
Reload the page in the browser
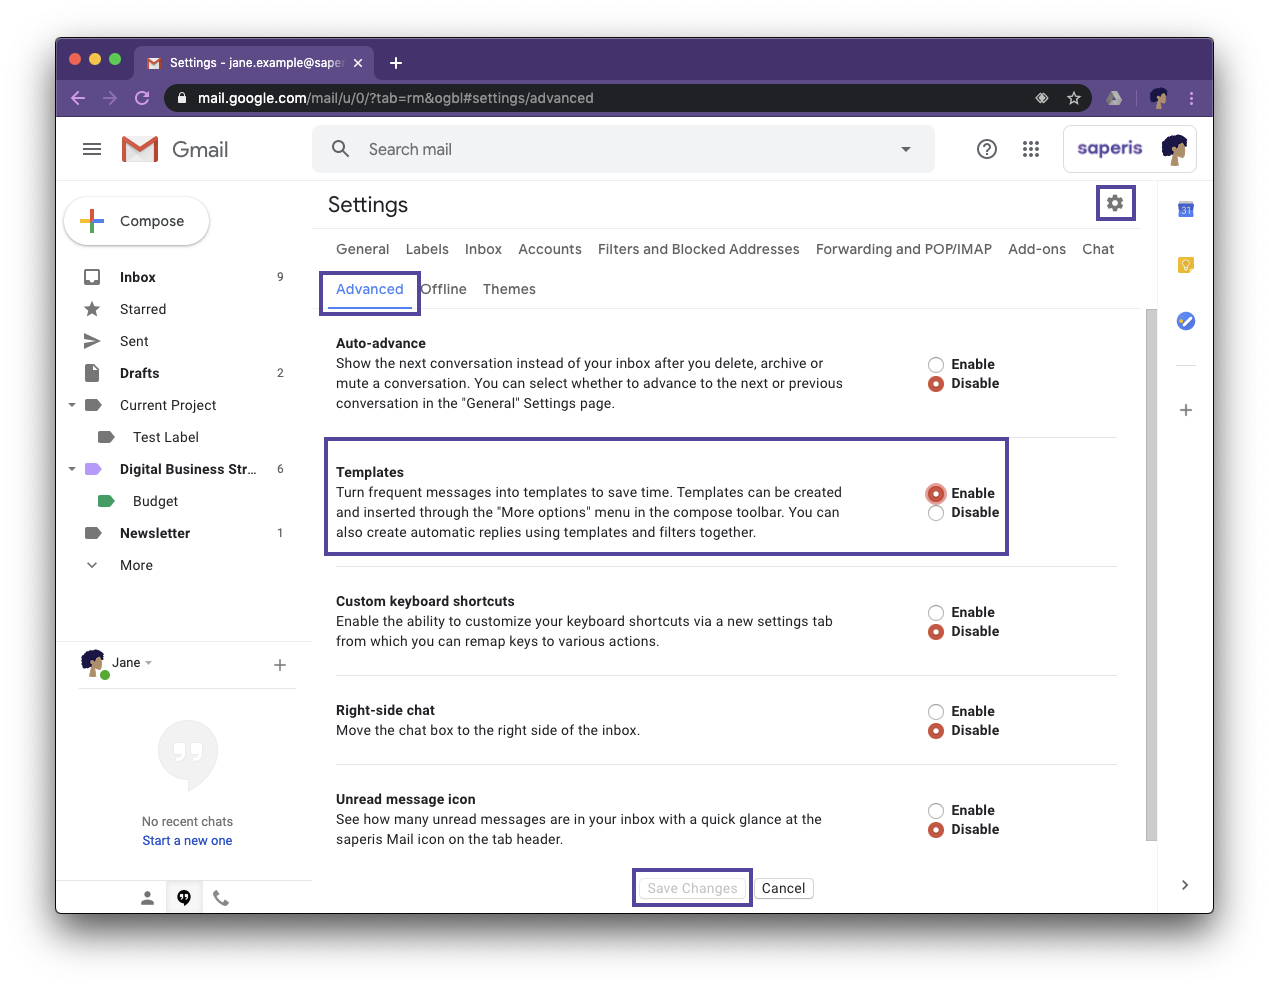(142, 98)
